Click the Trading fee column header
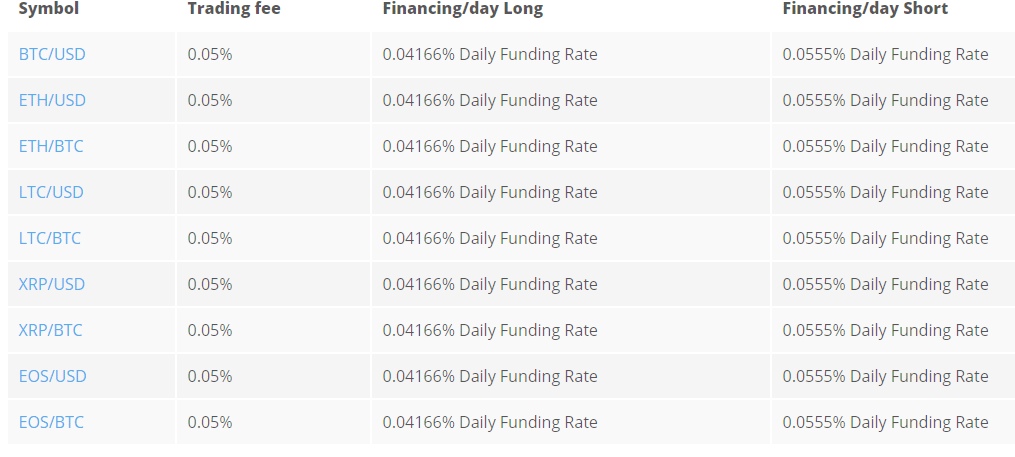 [234, 9]
